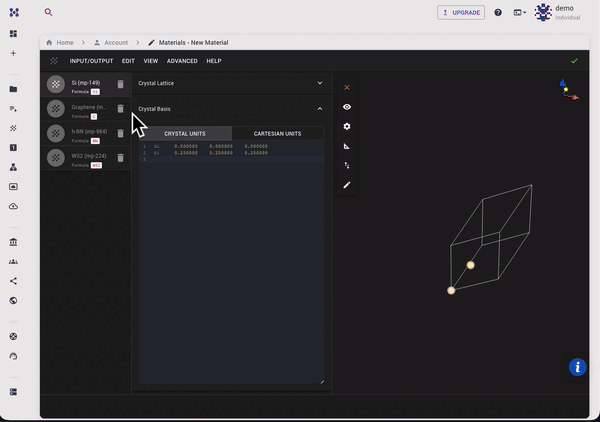Click the 3D axes orientation widget
The height and width of the screenshot is (422, 600).
tap(569, 90)
